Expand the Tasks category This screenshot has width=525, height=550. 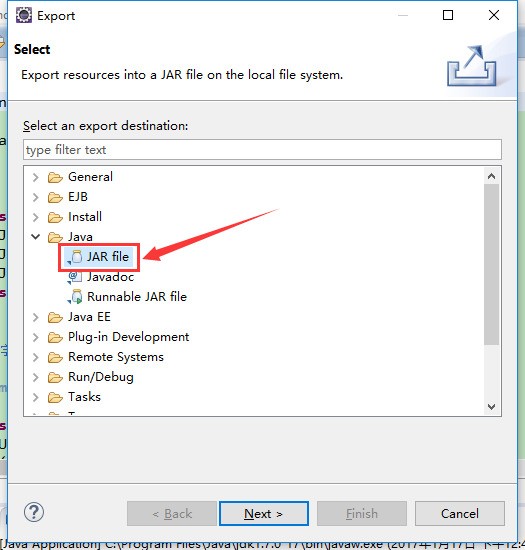(35, 397)
